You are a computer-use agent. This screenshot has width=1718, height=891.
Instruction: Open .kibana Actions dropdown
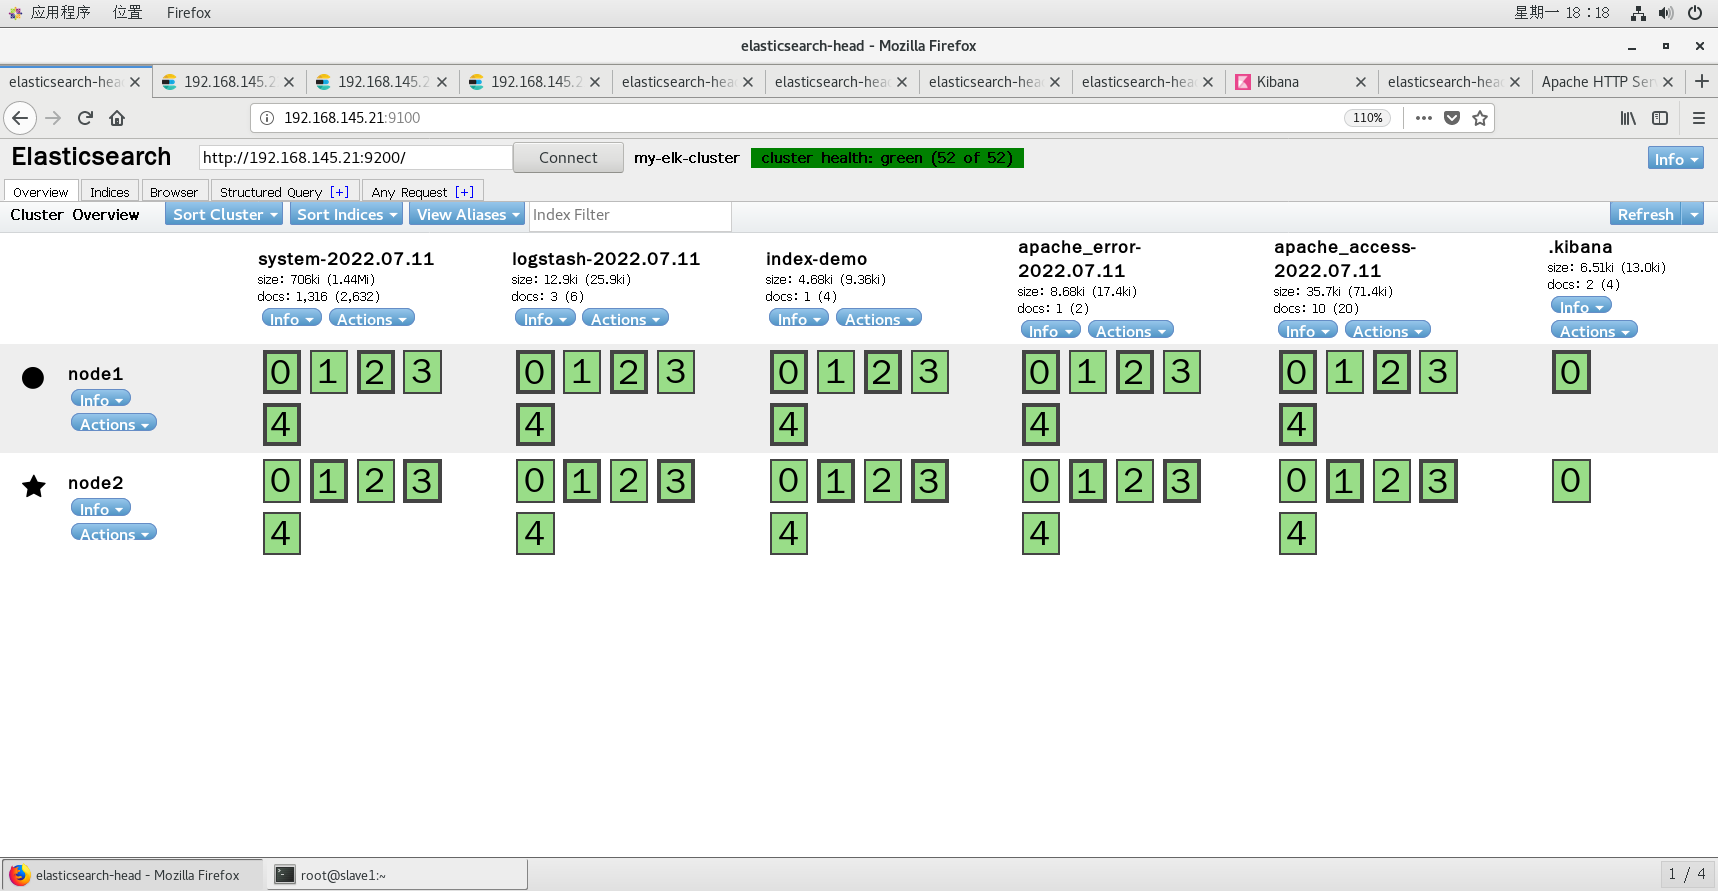tap(1594, 330)
